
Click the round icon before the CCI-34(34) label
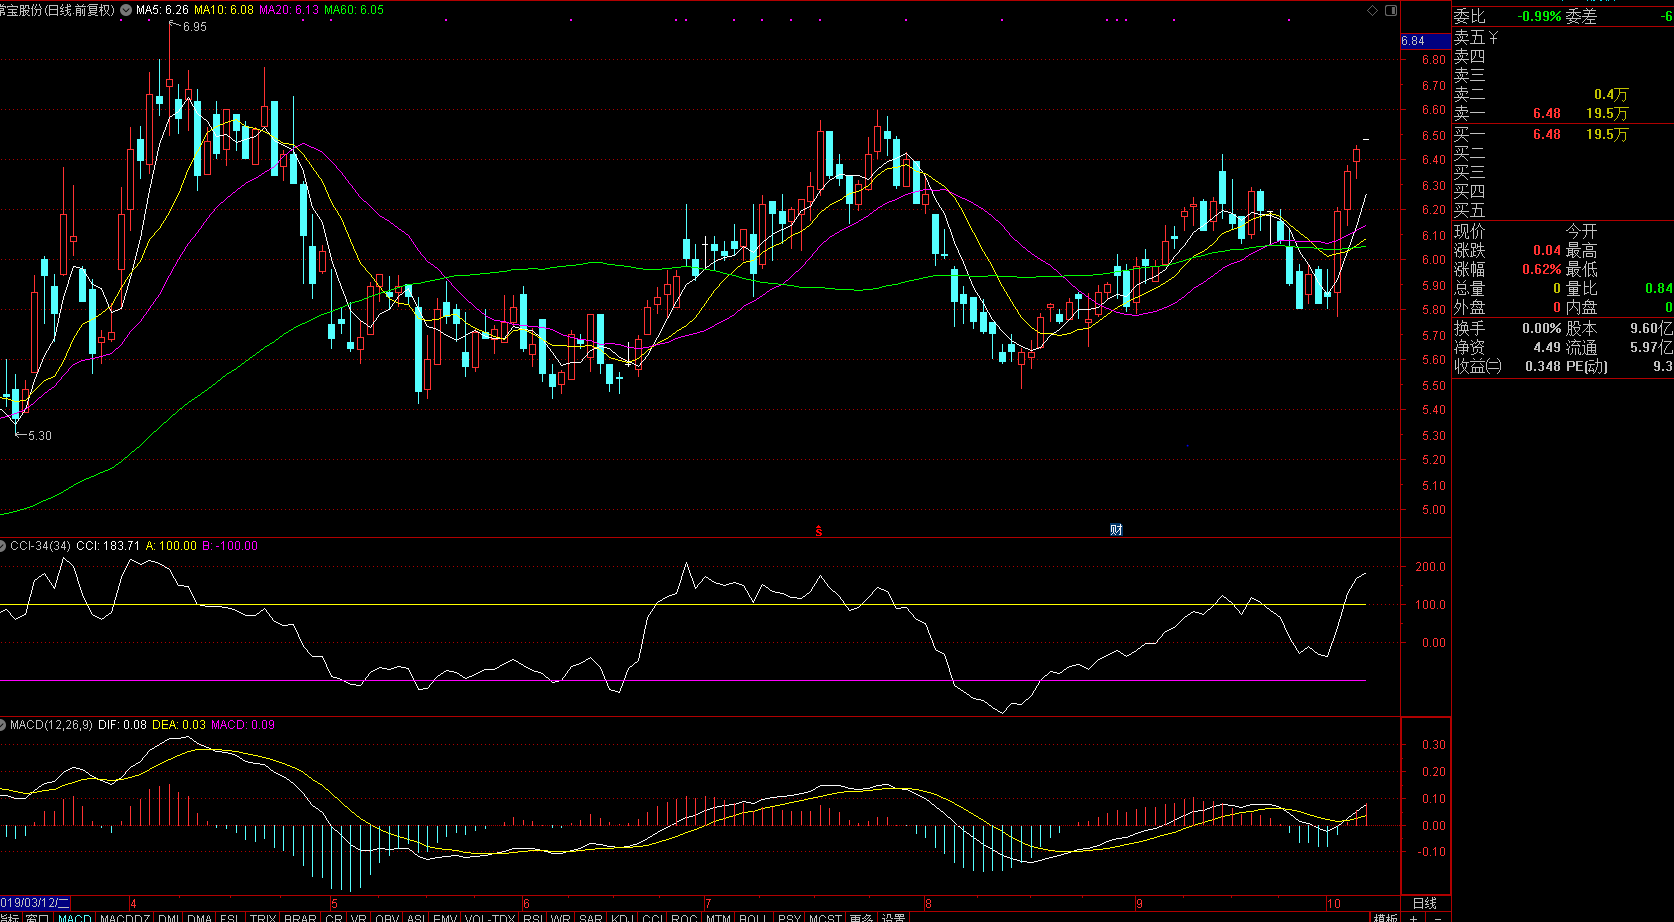(x=4, y=546)
